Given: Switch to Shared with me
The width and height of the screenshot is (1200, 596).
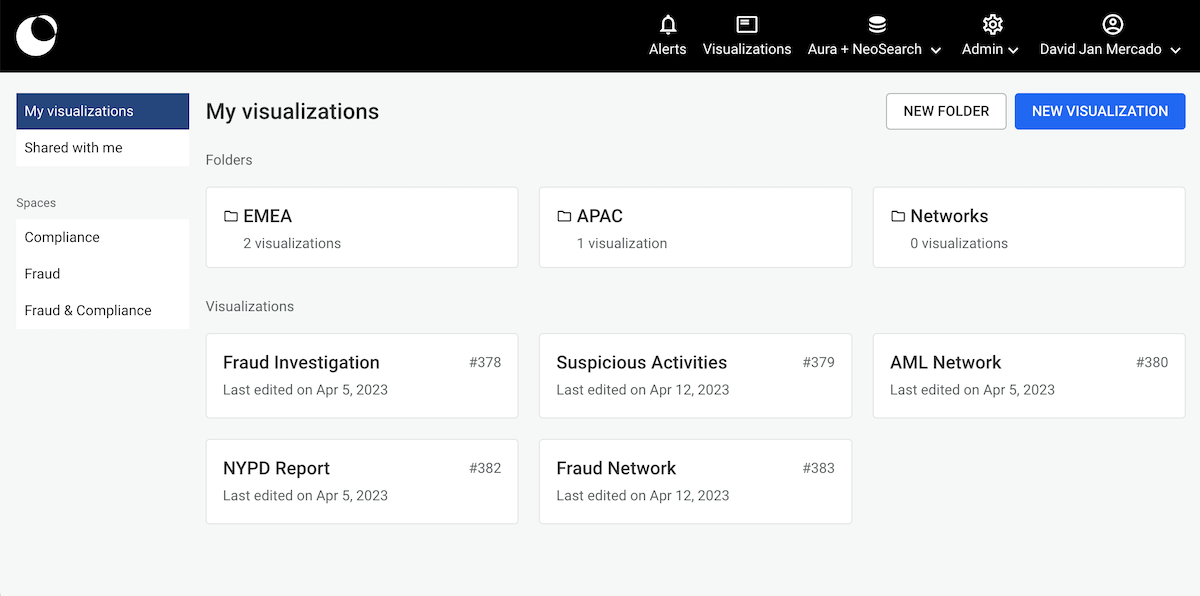Looking at the screenshot, I should (102, 148).
